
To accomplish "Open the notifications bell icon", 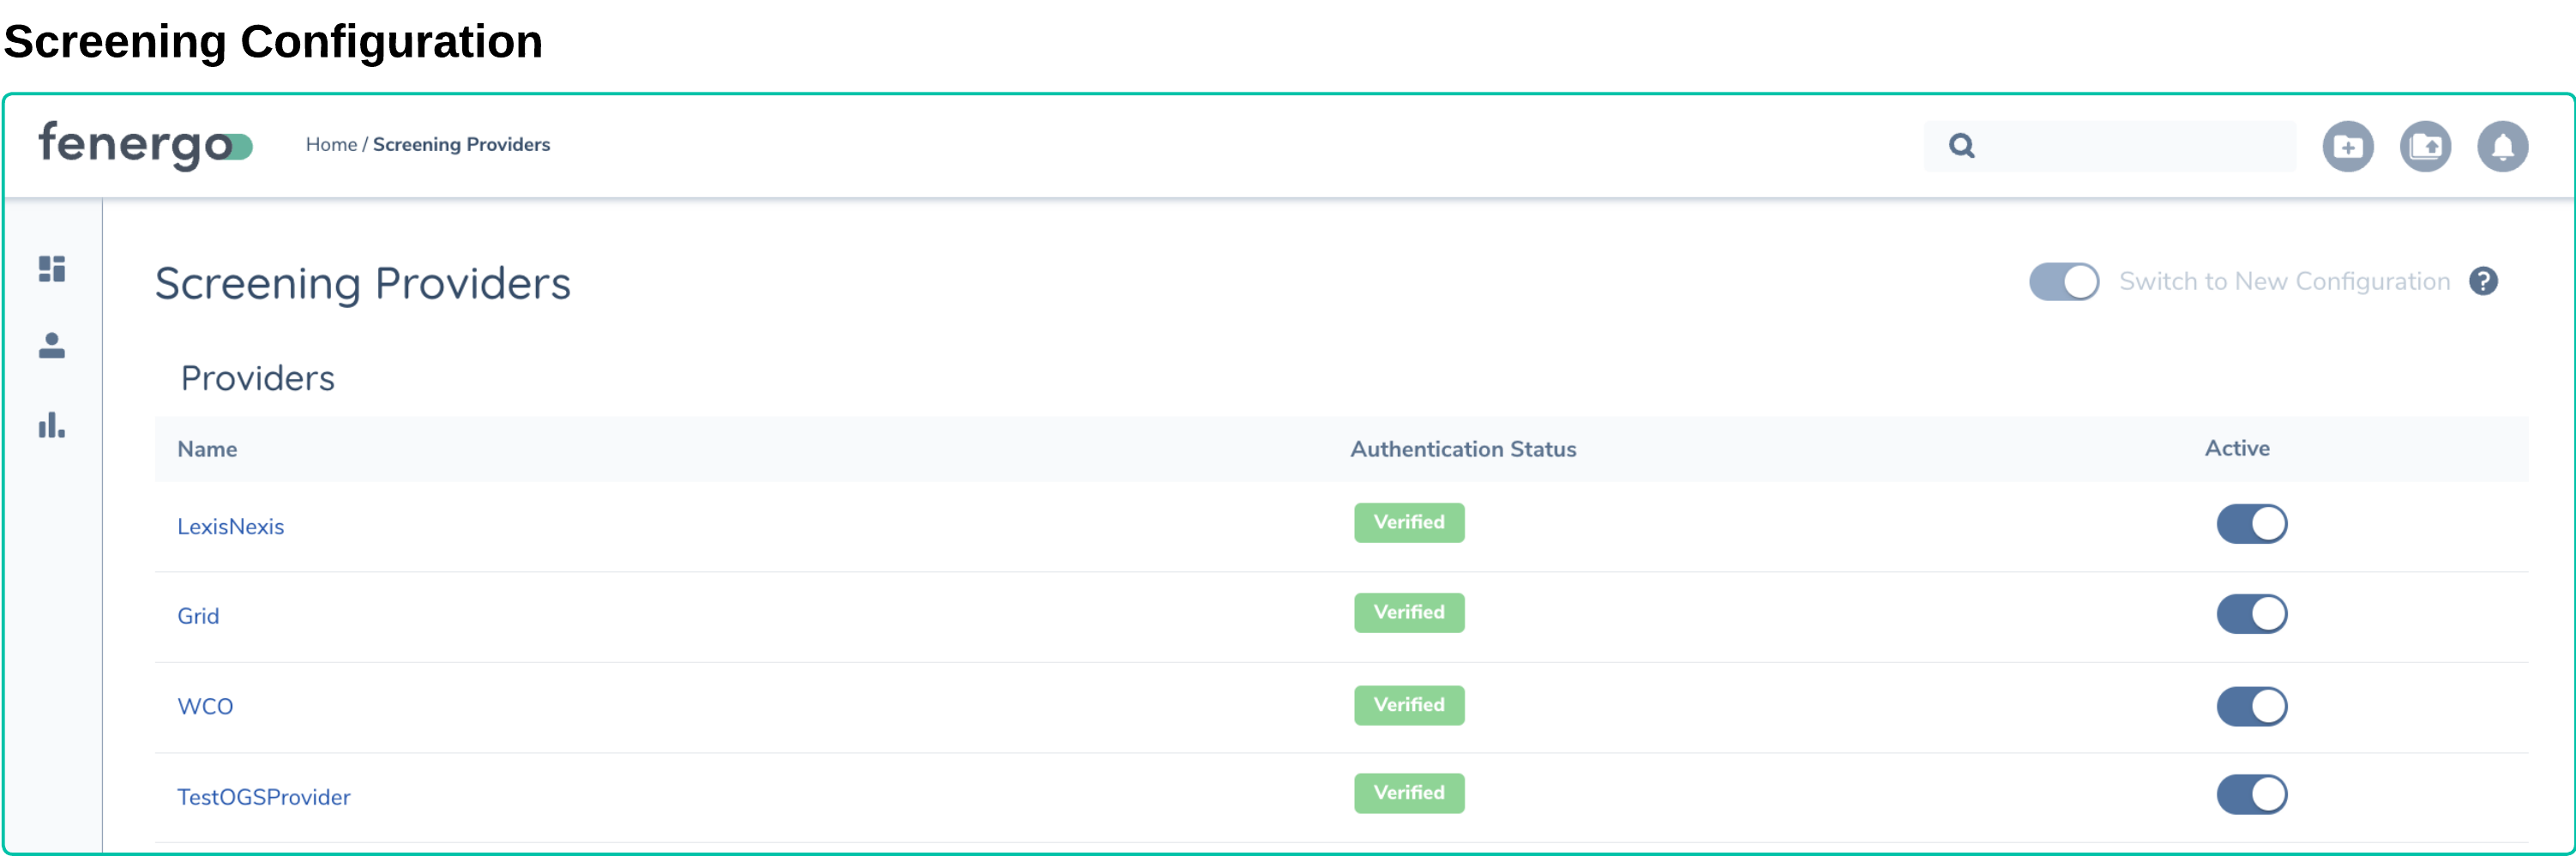I will point(2501,147).
